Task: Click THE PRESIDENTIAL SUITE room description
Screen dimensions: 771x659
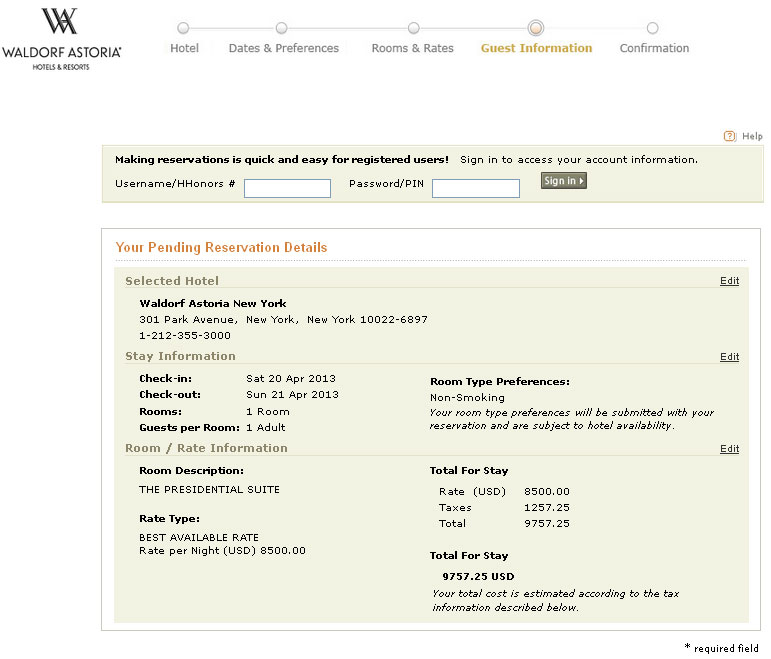Action: point(209,489)
